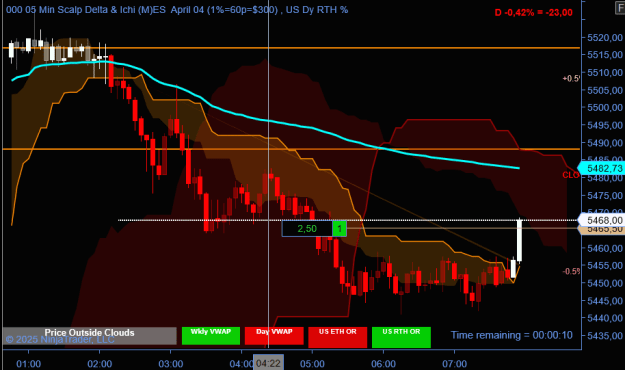Select the 2,50 position profit label
The image size is (625, 370).
307,229
